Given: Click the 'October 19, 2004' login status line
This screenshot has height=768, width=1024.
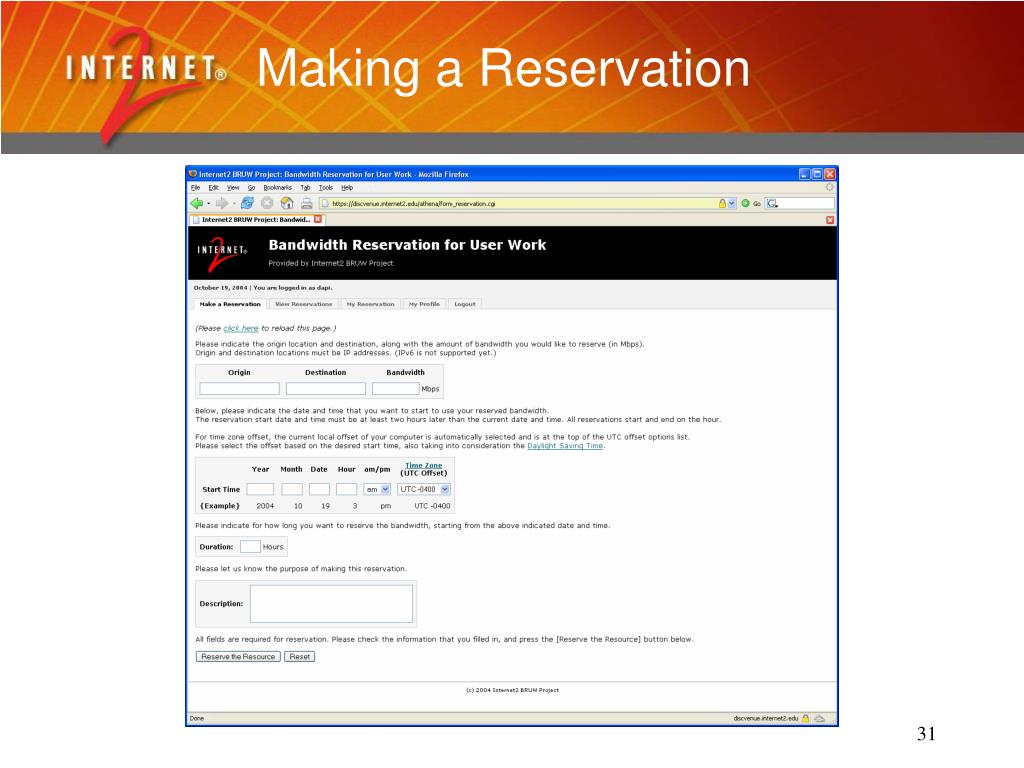Looking at the screenshot, I should point(263,287).
